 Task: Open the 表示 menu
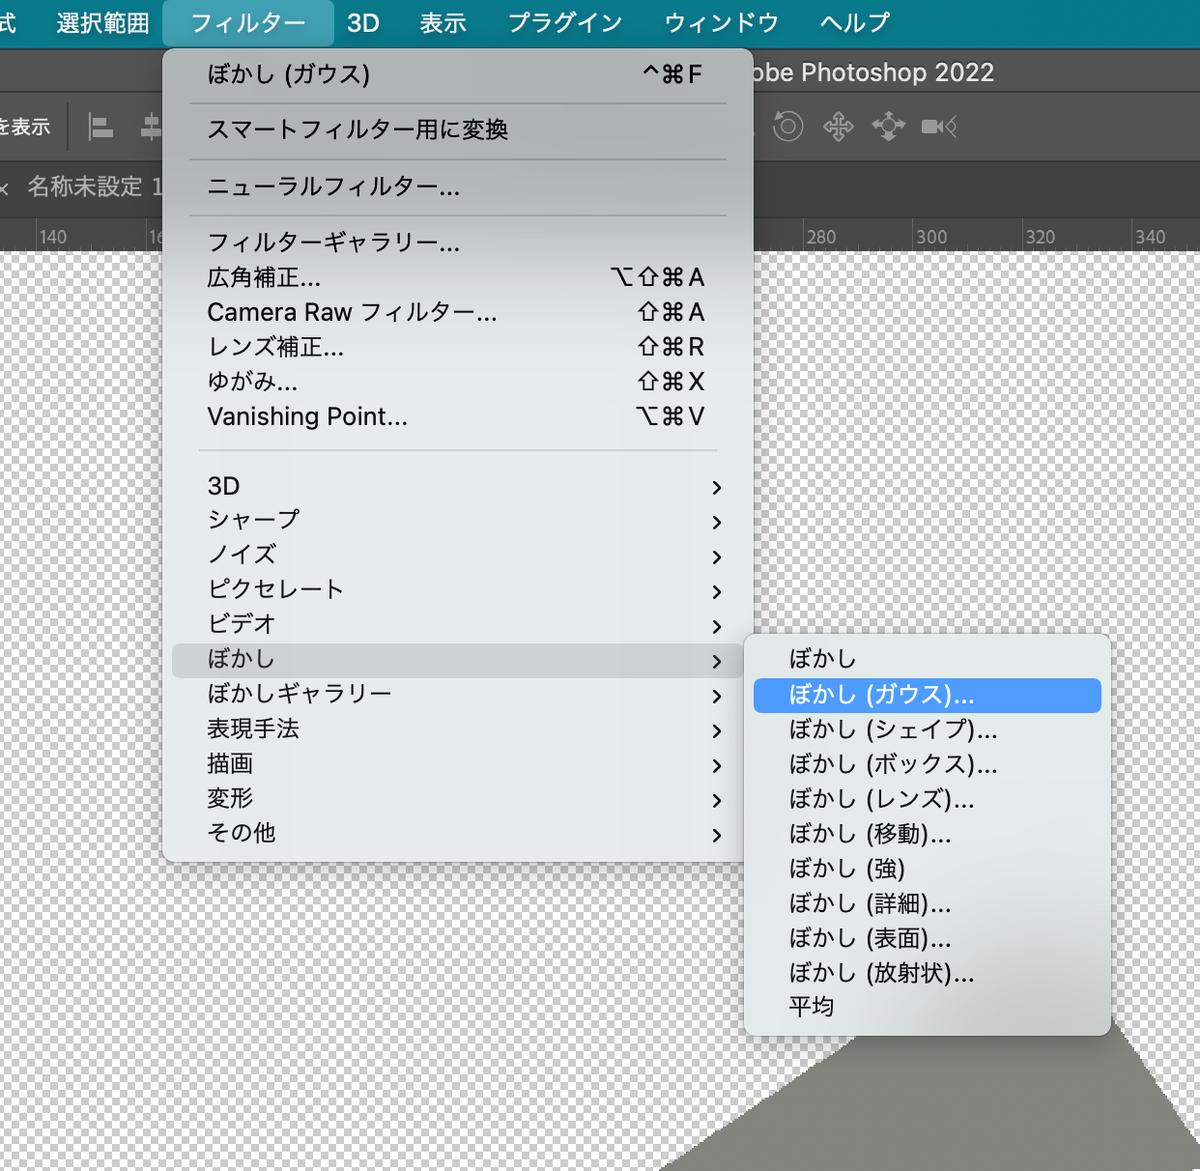[443, 22]
